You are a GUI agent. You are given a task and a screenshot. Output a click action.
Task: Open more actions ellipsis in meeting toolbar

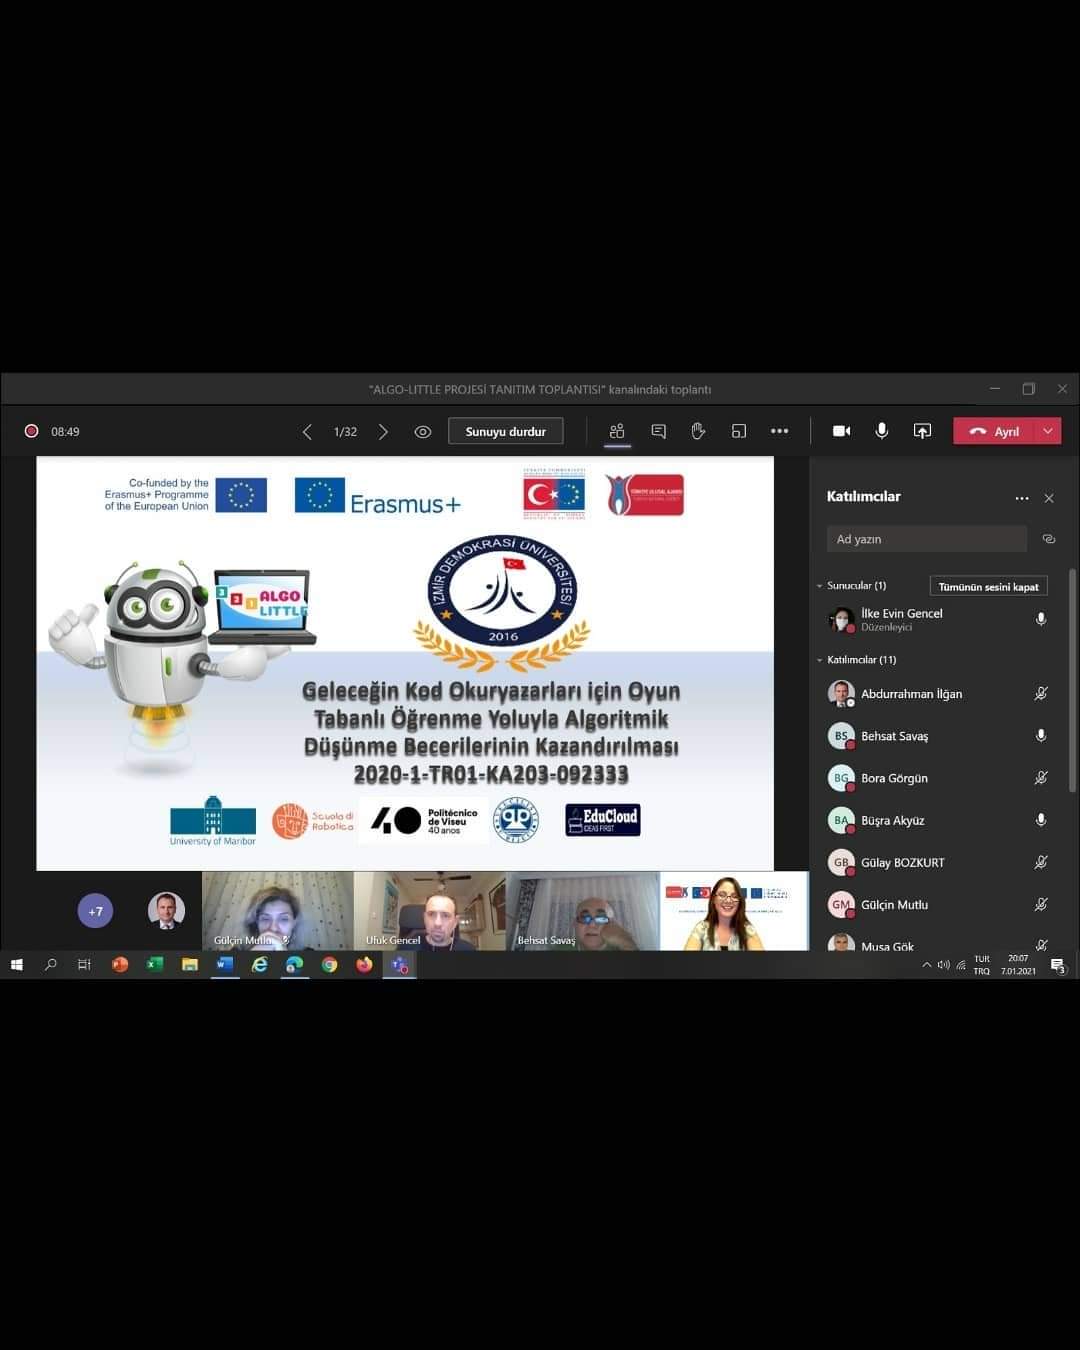pyautogui.click(x=780, y=431)
